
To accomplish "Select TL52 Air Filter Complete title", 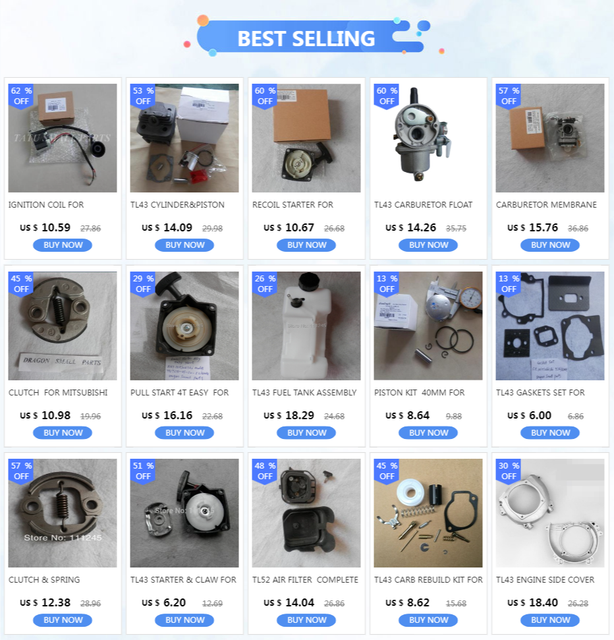I will pyautogui.click(x=305, y=580).
